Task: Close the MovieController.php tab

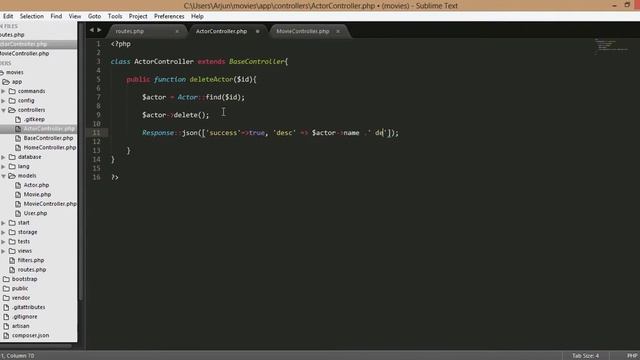Action: coord(338,31)
